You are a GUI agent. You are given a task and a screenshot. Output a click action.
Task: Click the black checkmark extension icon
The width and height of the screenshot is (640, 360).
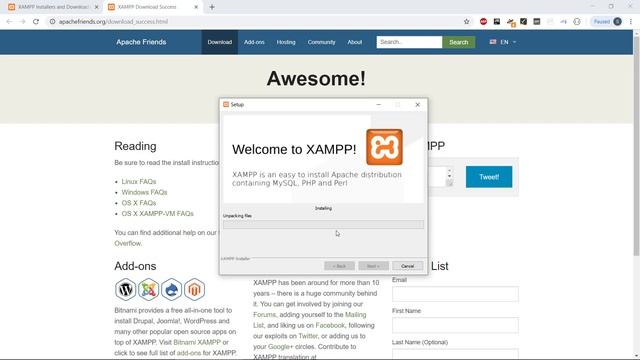[x=523, y=22]
